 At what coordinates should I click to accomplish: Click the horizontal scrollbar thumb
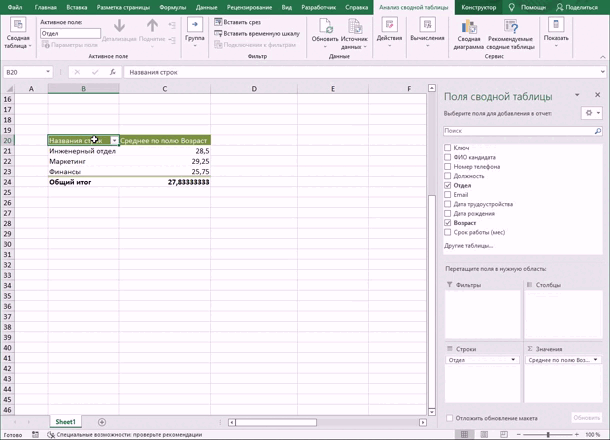point(276,422)
